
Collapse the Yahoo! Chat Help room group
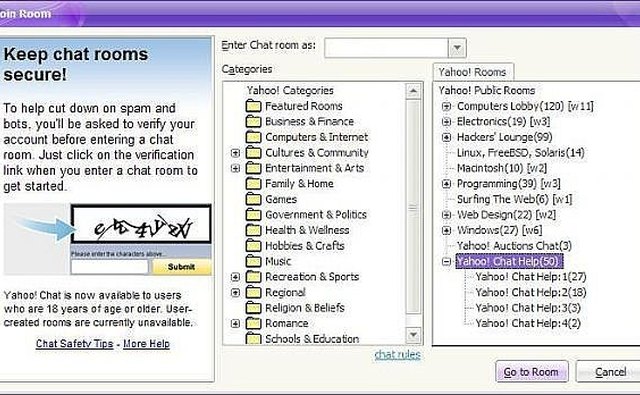point(447,262)
